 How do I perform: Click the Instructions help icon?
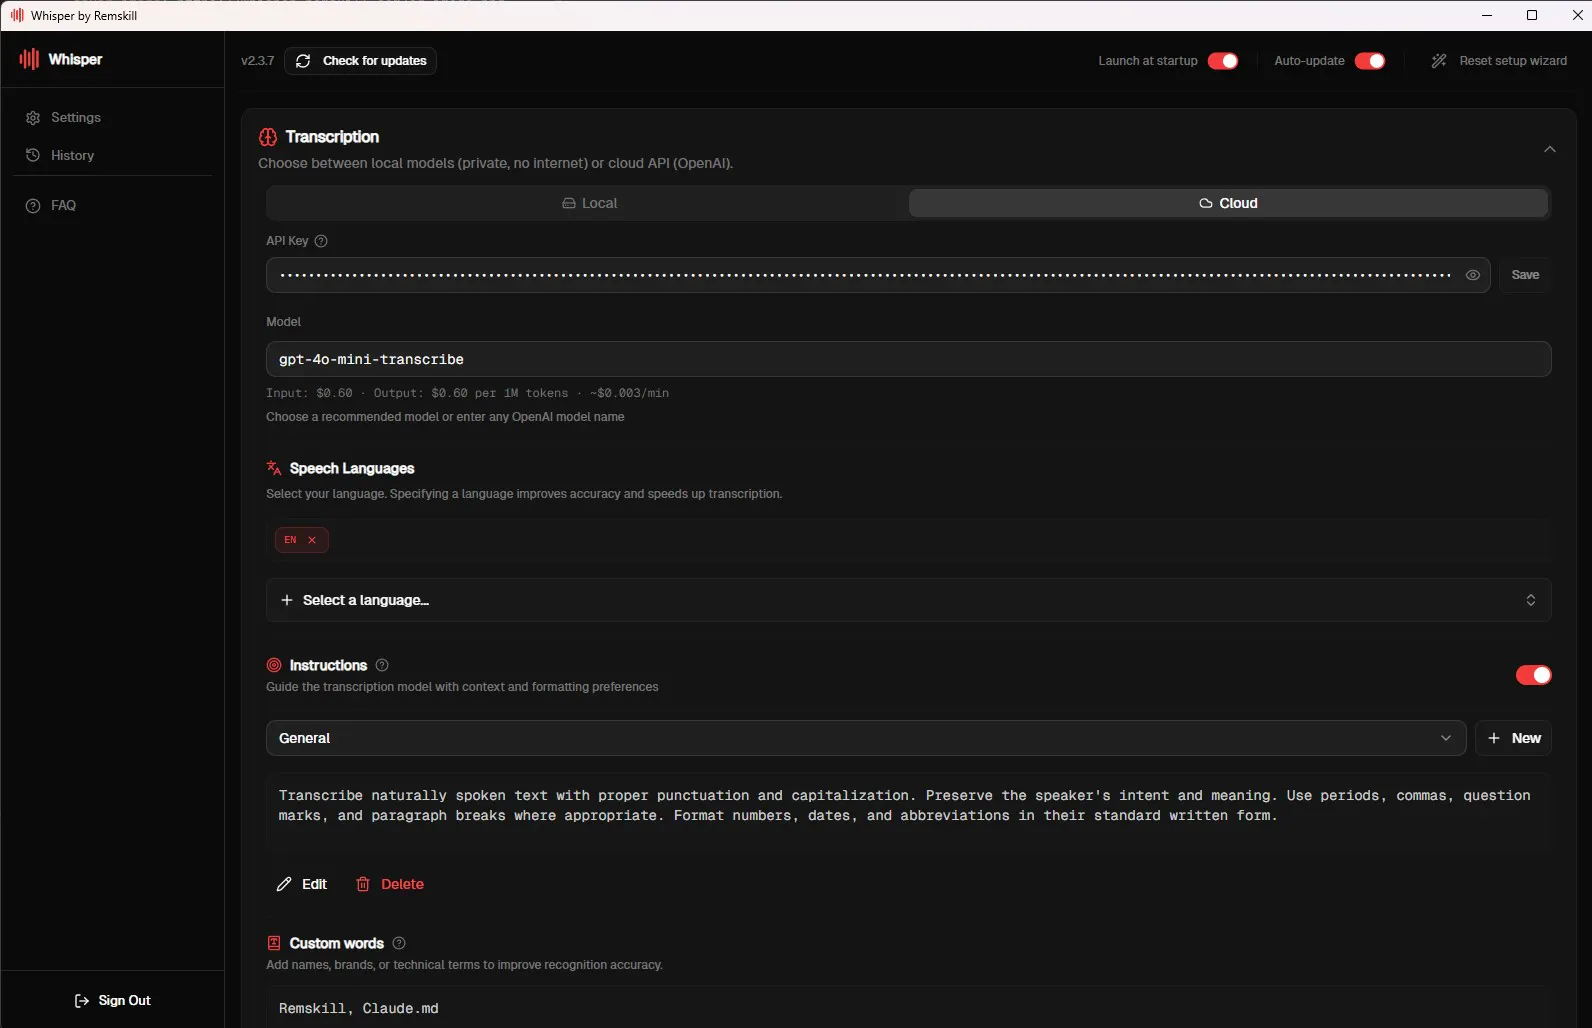382,665
